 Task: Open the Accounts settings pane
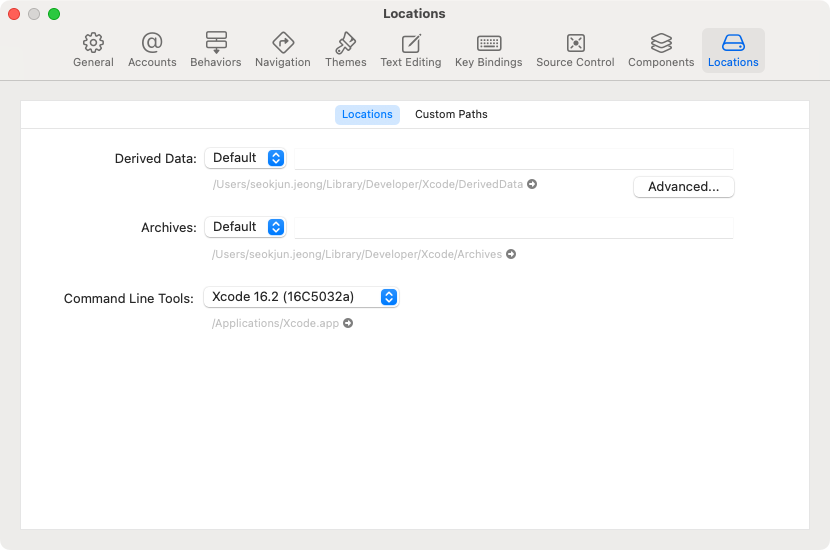point(152,50)
